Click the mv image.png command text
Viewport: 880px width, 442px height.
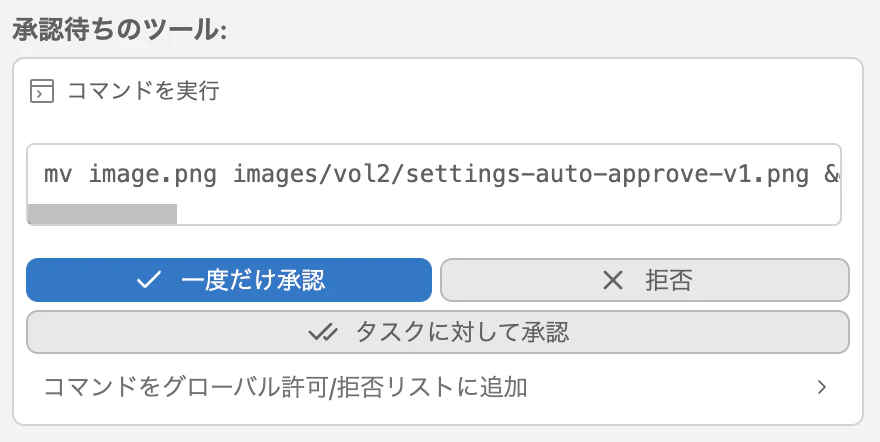(x=441, y=174)
